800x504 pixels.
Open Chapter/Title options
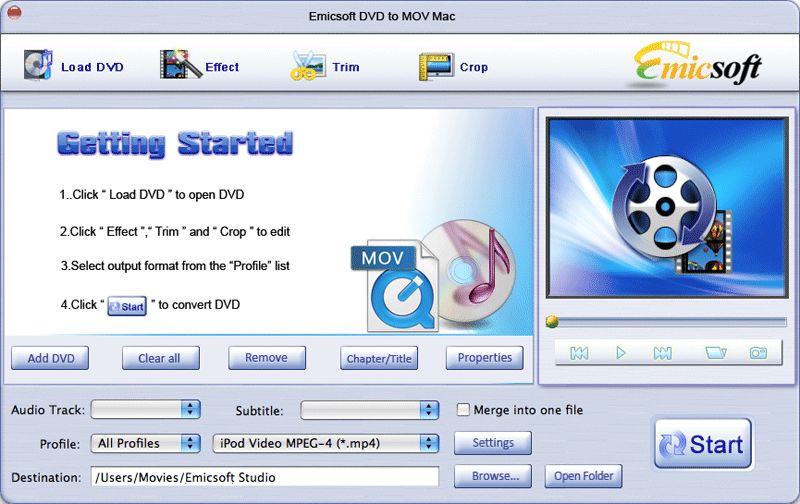coord(379,358)
